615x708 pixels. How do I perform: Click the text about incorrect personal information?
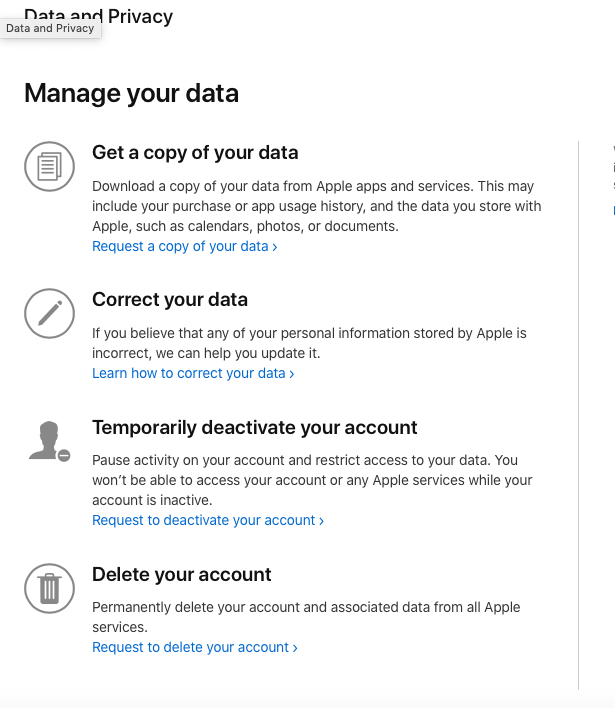pyautogui.click(x=309, y=343)
